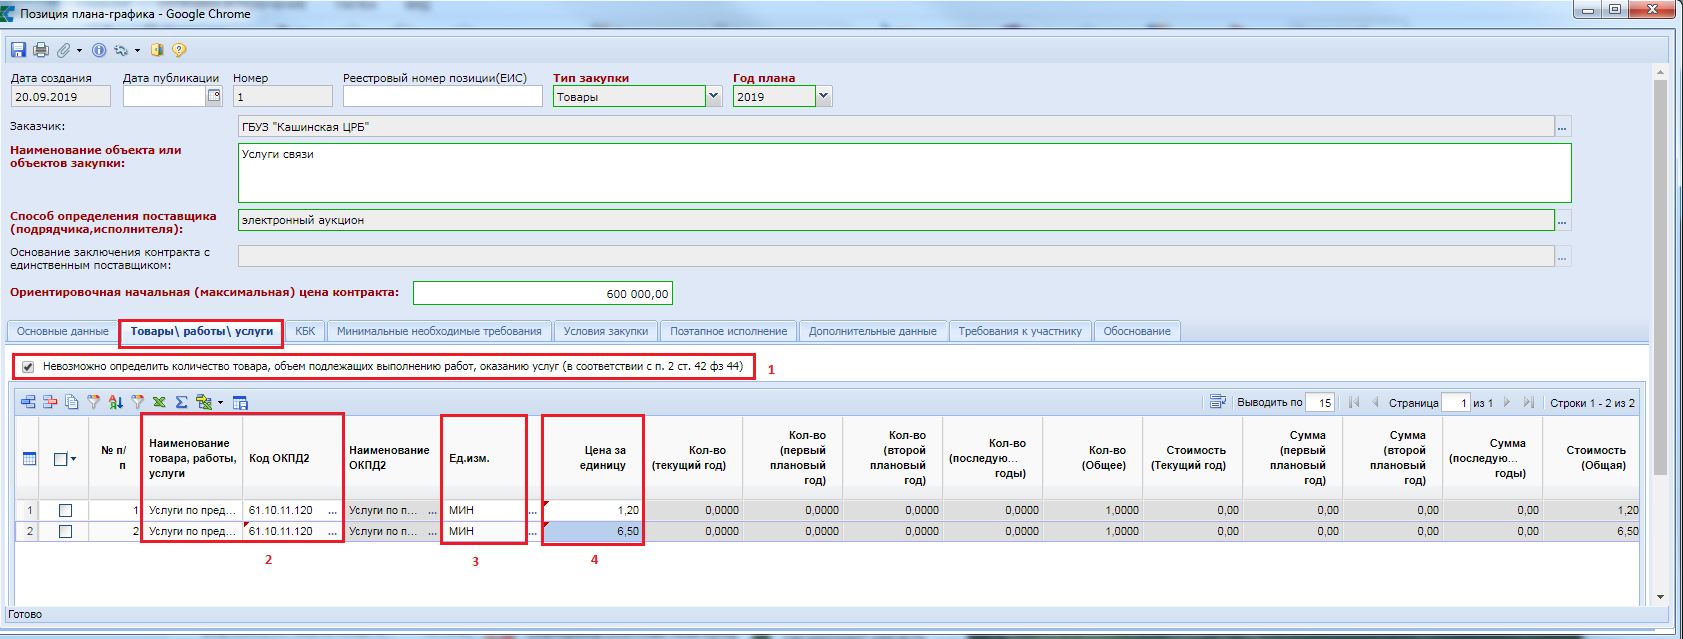
Task: Open the paperclip attachment dropdown arrow
Action: (x=79, y=51)
